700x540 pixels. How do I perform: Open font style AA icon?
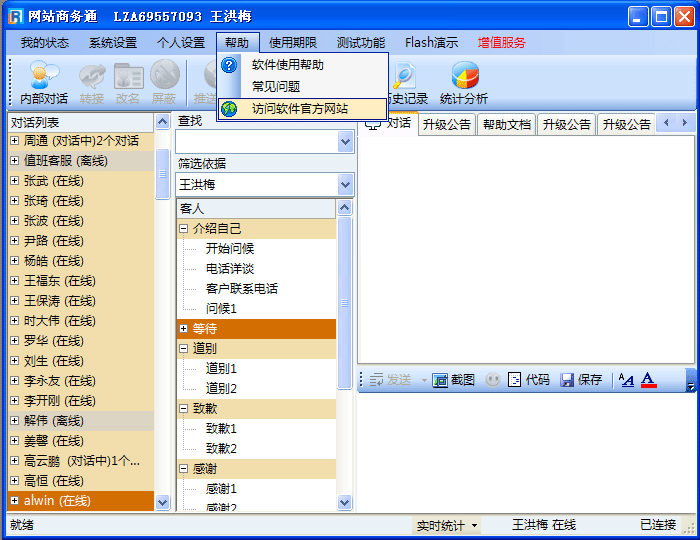click(626, 380)
